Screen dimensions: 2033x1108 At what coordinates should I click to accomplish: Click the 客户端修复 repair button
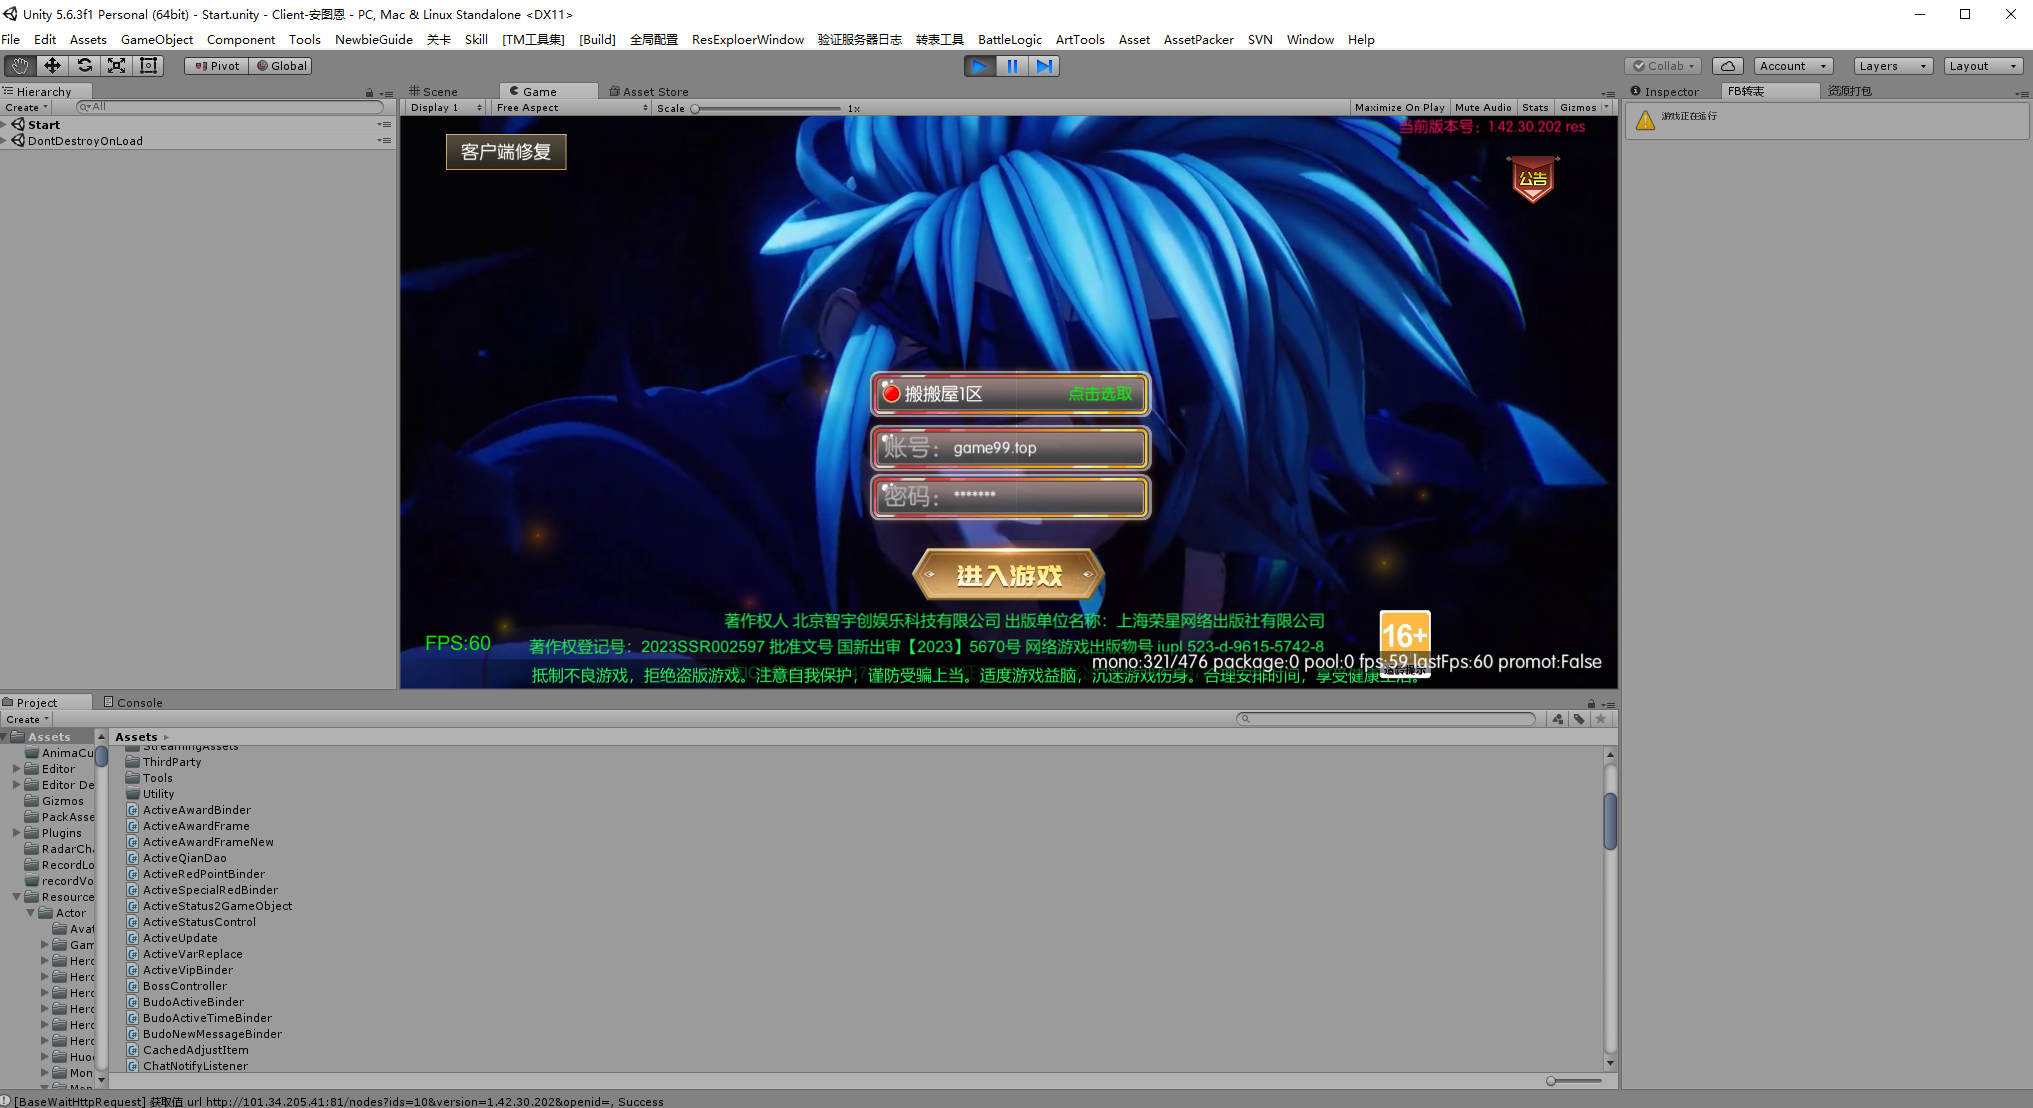506,152
